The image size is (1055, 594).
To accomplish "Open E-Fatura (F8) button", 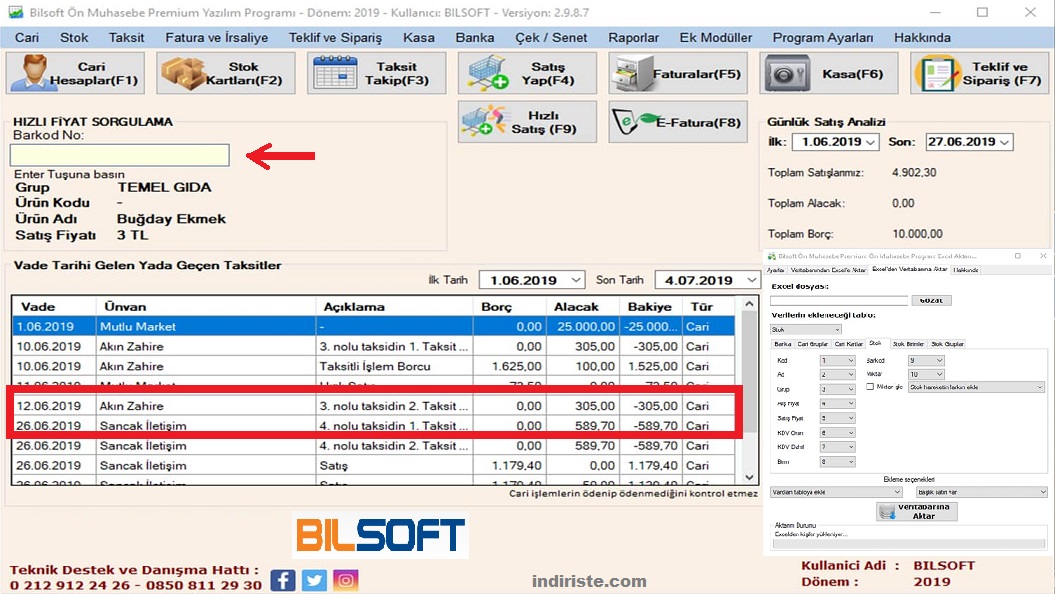I will point(678,122).
